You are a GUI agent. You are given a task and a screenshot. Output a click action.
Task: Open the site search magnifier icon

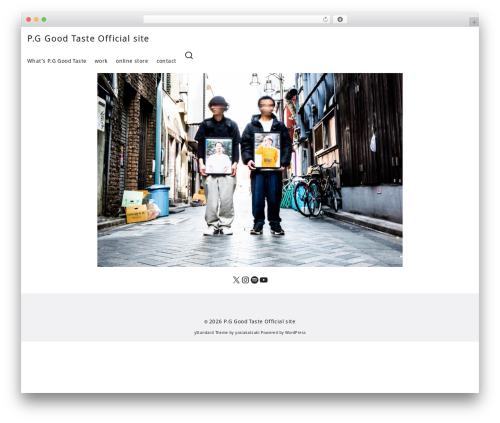point(189,55)
